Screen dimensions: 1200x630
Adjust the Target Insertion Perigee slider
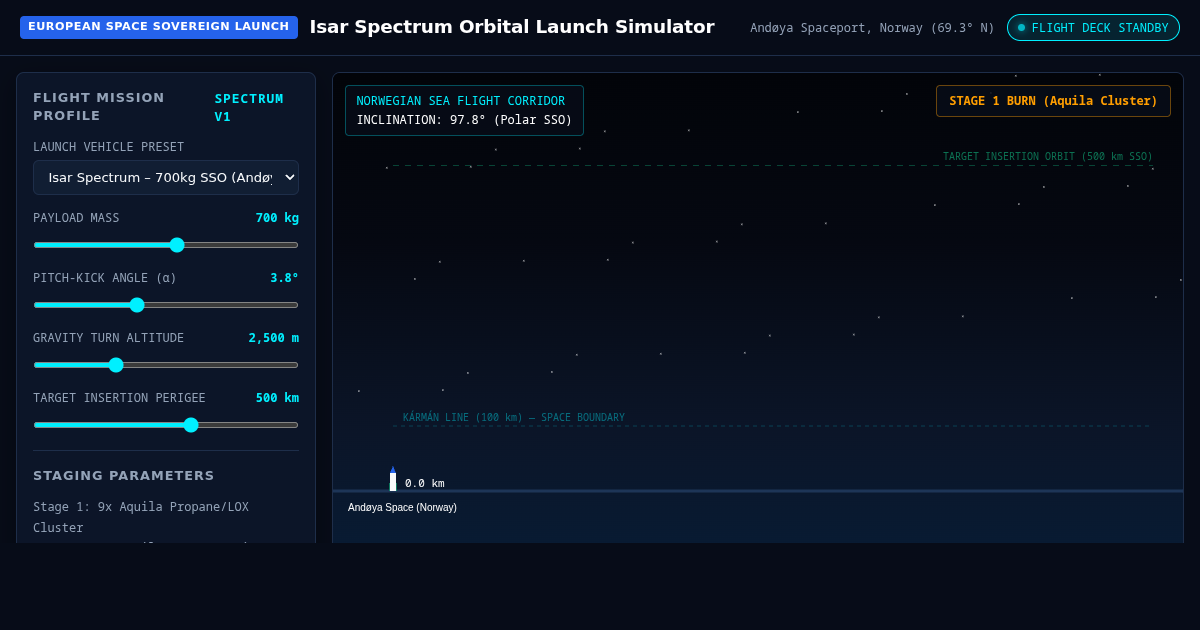(166, 425)
